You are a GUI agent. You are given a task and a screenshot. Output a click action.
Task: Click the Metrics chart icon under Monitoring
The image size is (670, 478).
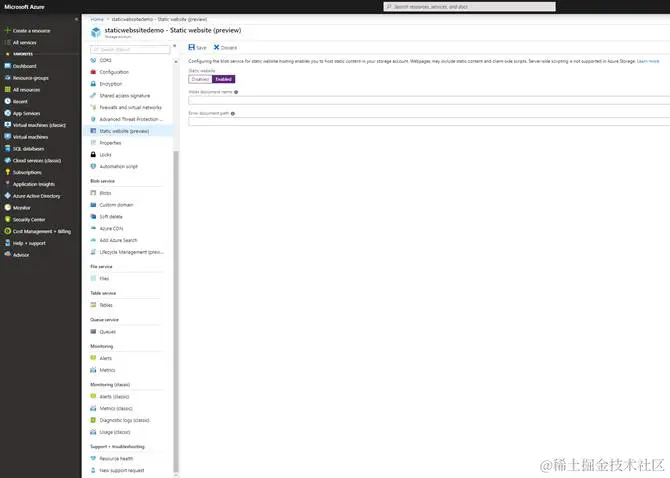pos(93,370)
